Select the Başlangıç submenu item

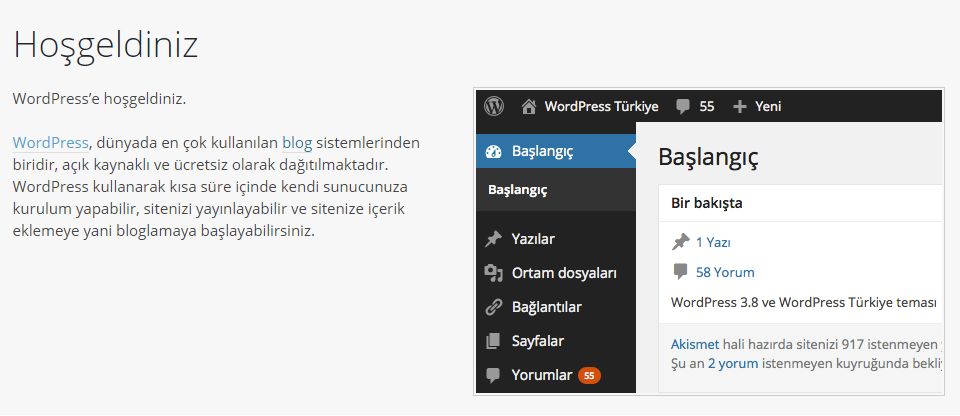517,190
